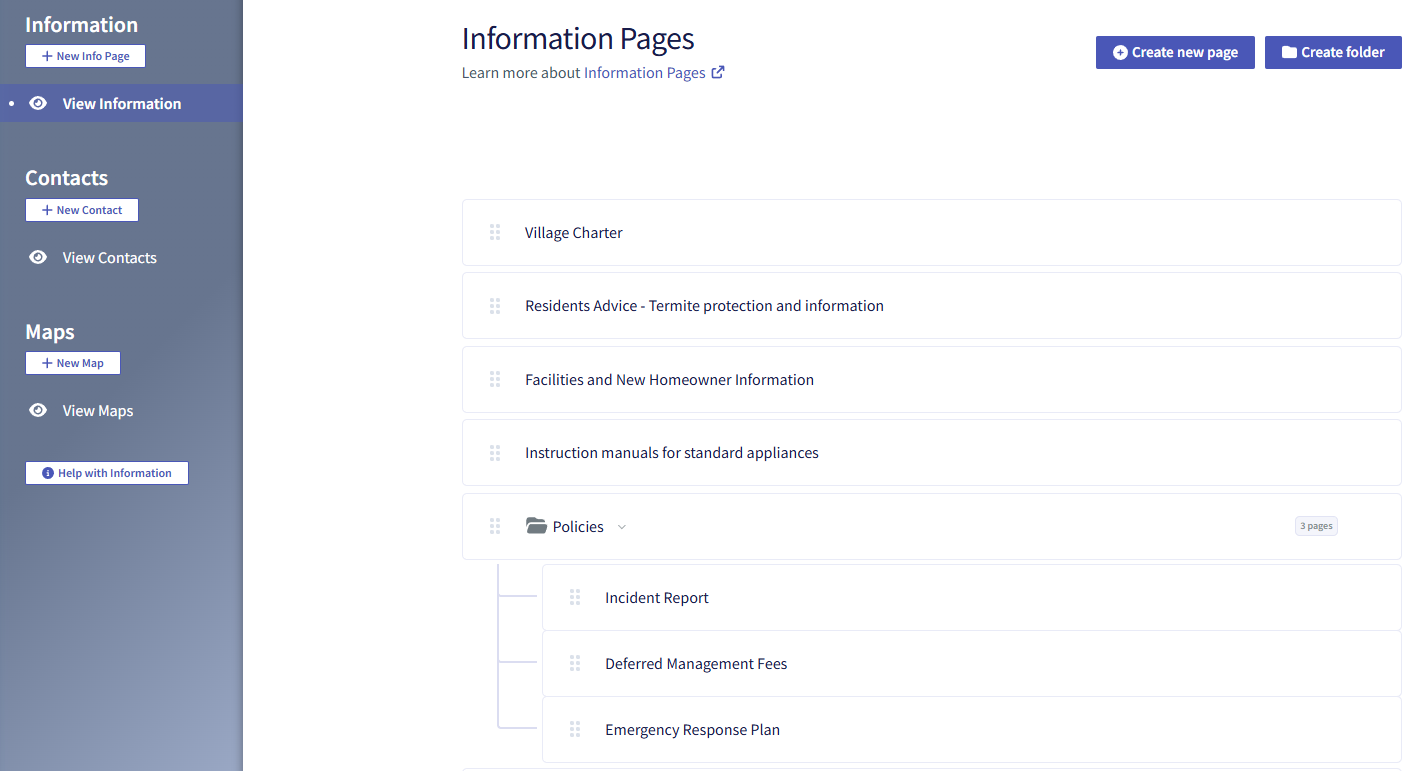Click the eye icon next to View Maps

click(37, 410)
